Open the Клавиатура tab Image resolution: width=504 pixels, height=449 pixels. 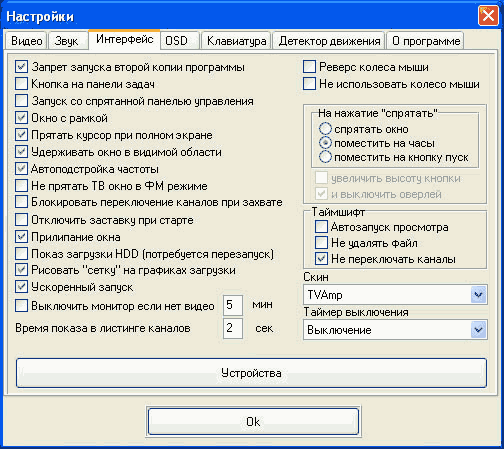pyautogui.click(x=236, y=41)
